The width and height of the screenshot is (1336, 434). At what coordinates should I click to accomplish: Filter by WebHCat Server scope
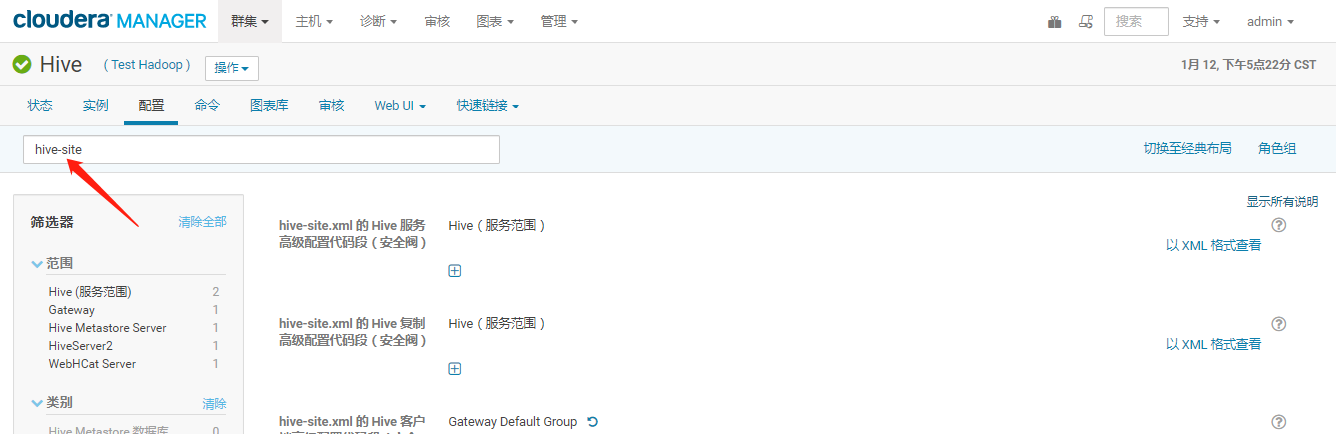point(92,364)
